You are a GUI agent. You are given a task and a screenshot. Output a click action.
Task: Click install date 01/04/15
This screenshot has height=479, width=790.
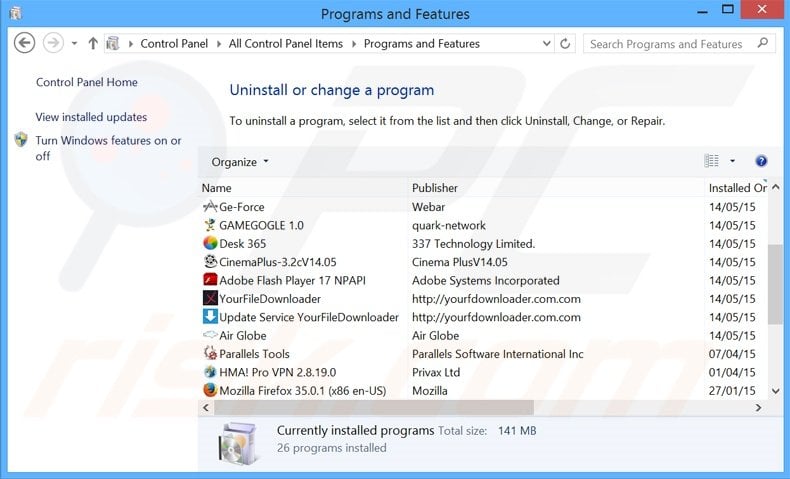[x=732, y=372]
